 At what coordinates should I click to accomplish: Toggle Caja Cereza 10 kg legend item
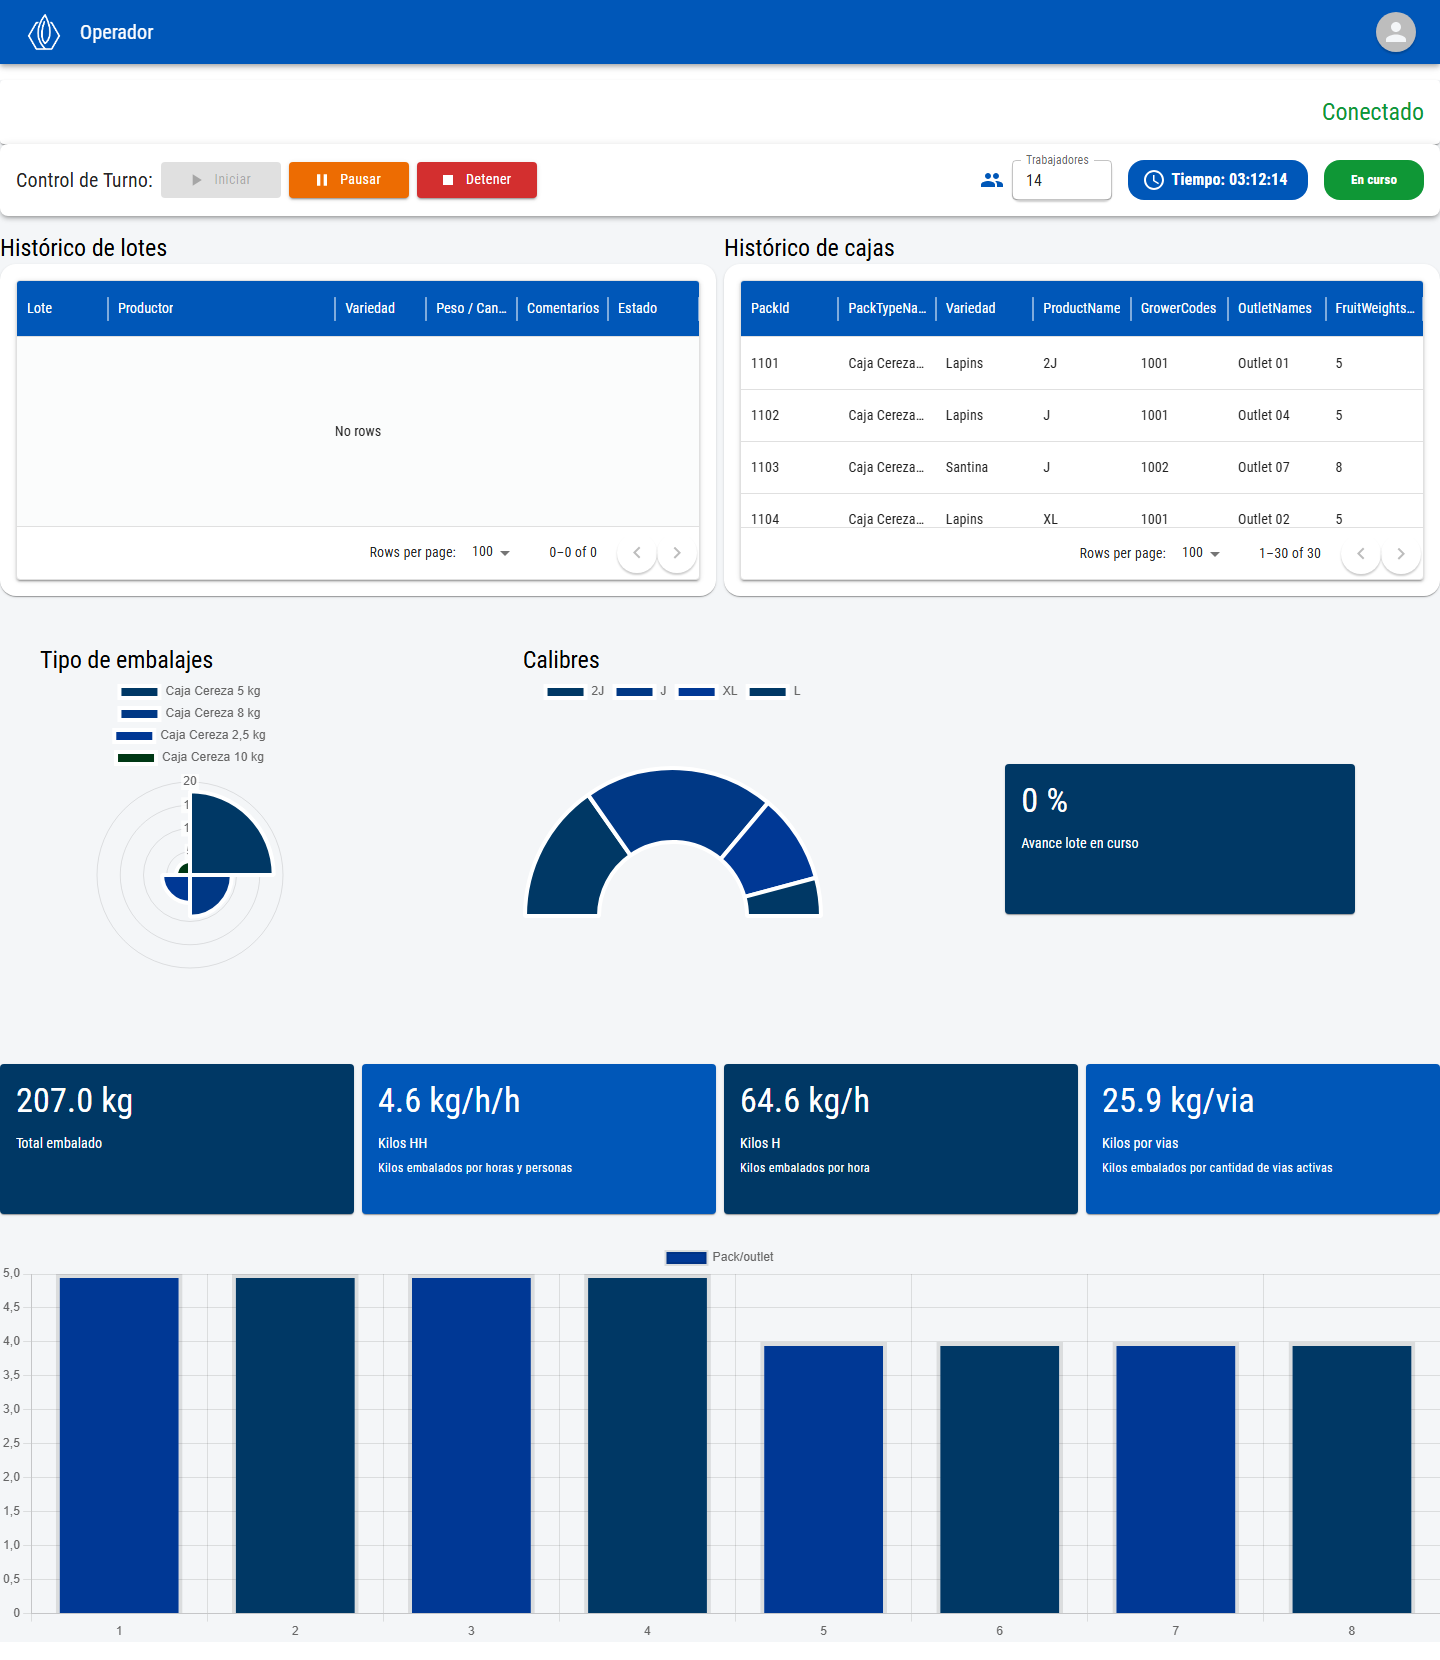point(190,757)
